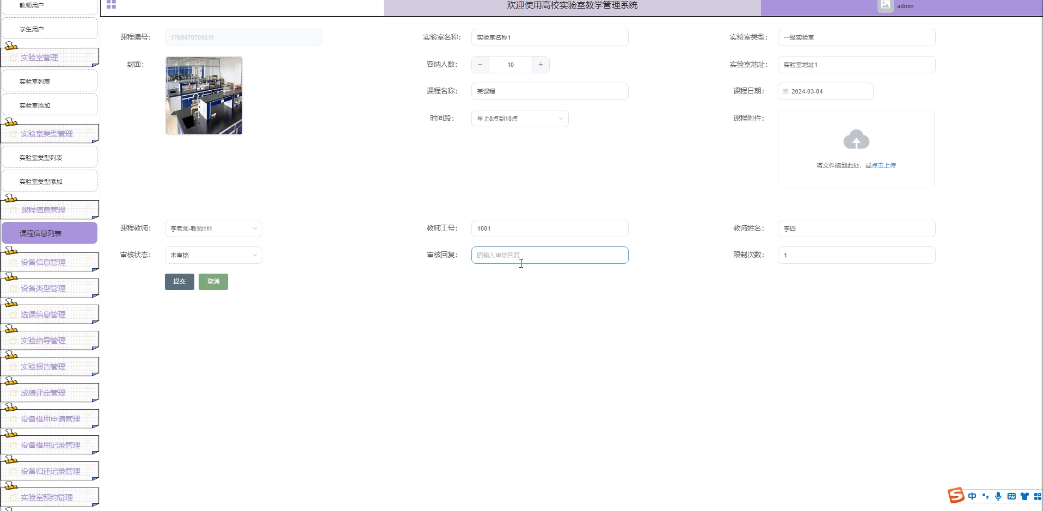Screen dimensions: 1043x511
Task: Click the admin username in the header
Action: [x=905, y=5]
